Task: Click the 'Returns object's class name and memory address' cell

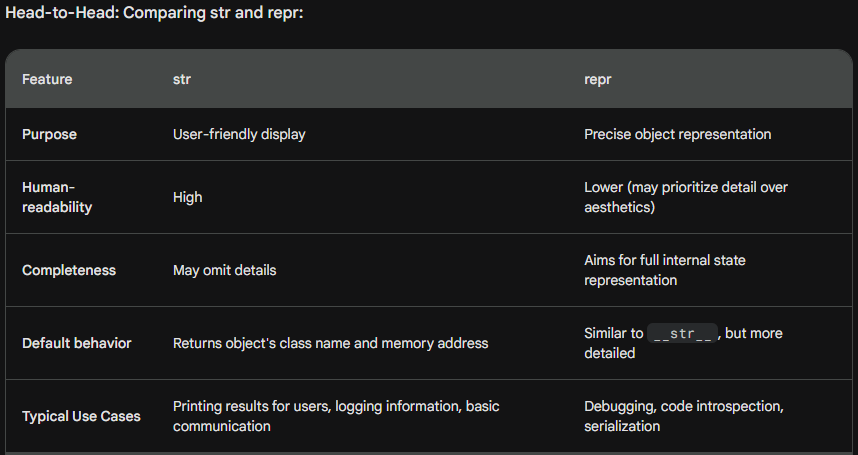Action: (x=330, y=343)
